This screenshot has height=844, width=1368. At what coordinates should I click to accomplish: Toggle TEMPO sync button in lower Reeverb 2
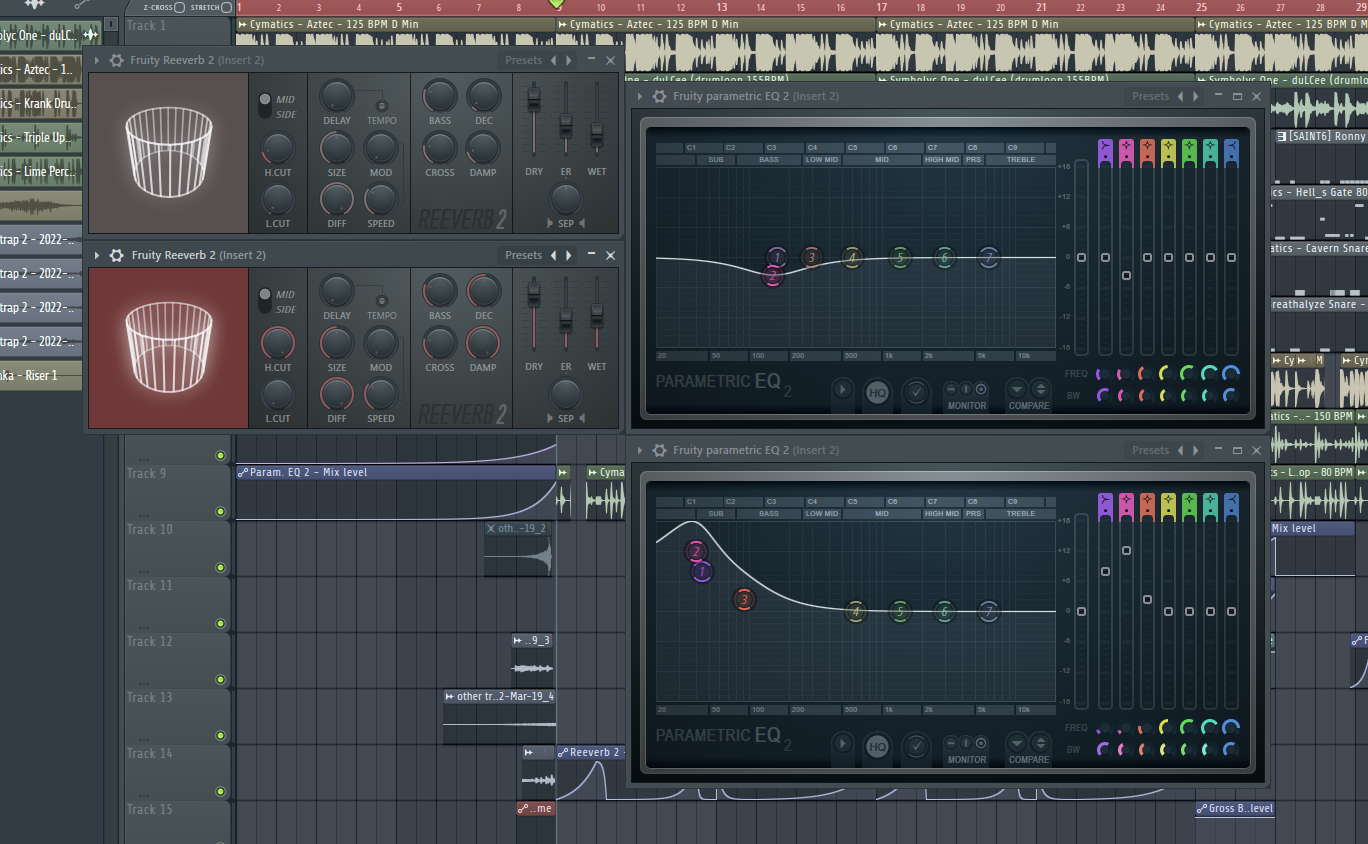coord(380,301)
